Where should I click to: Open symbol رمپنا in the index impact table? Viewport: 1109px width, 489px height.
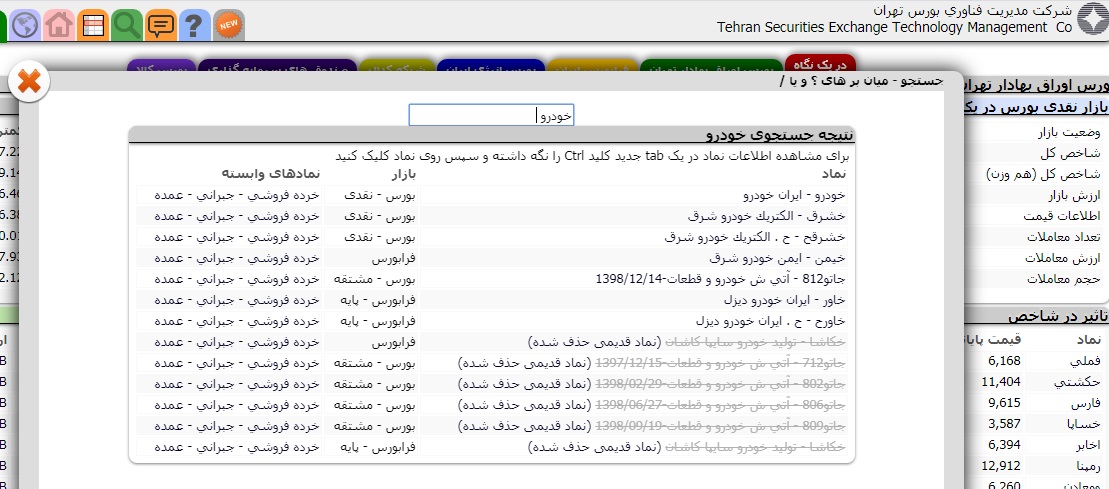coord(1086,466)
